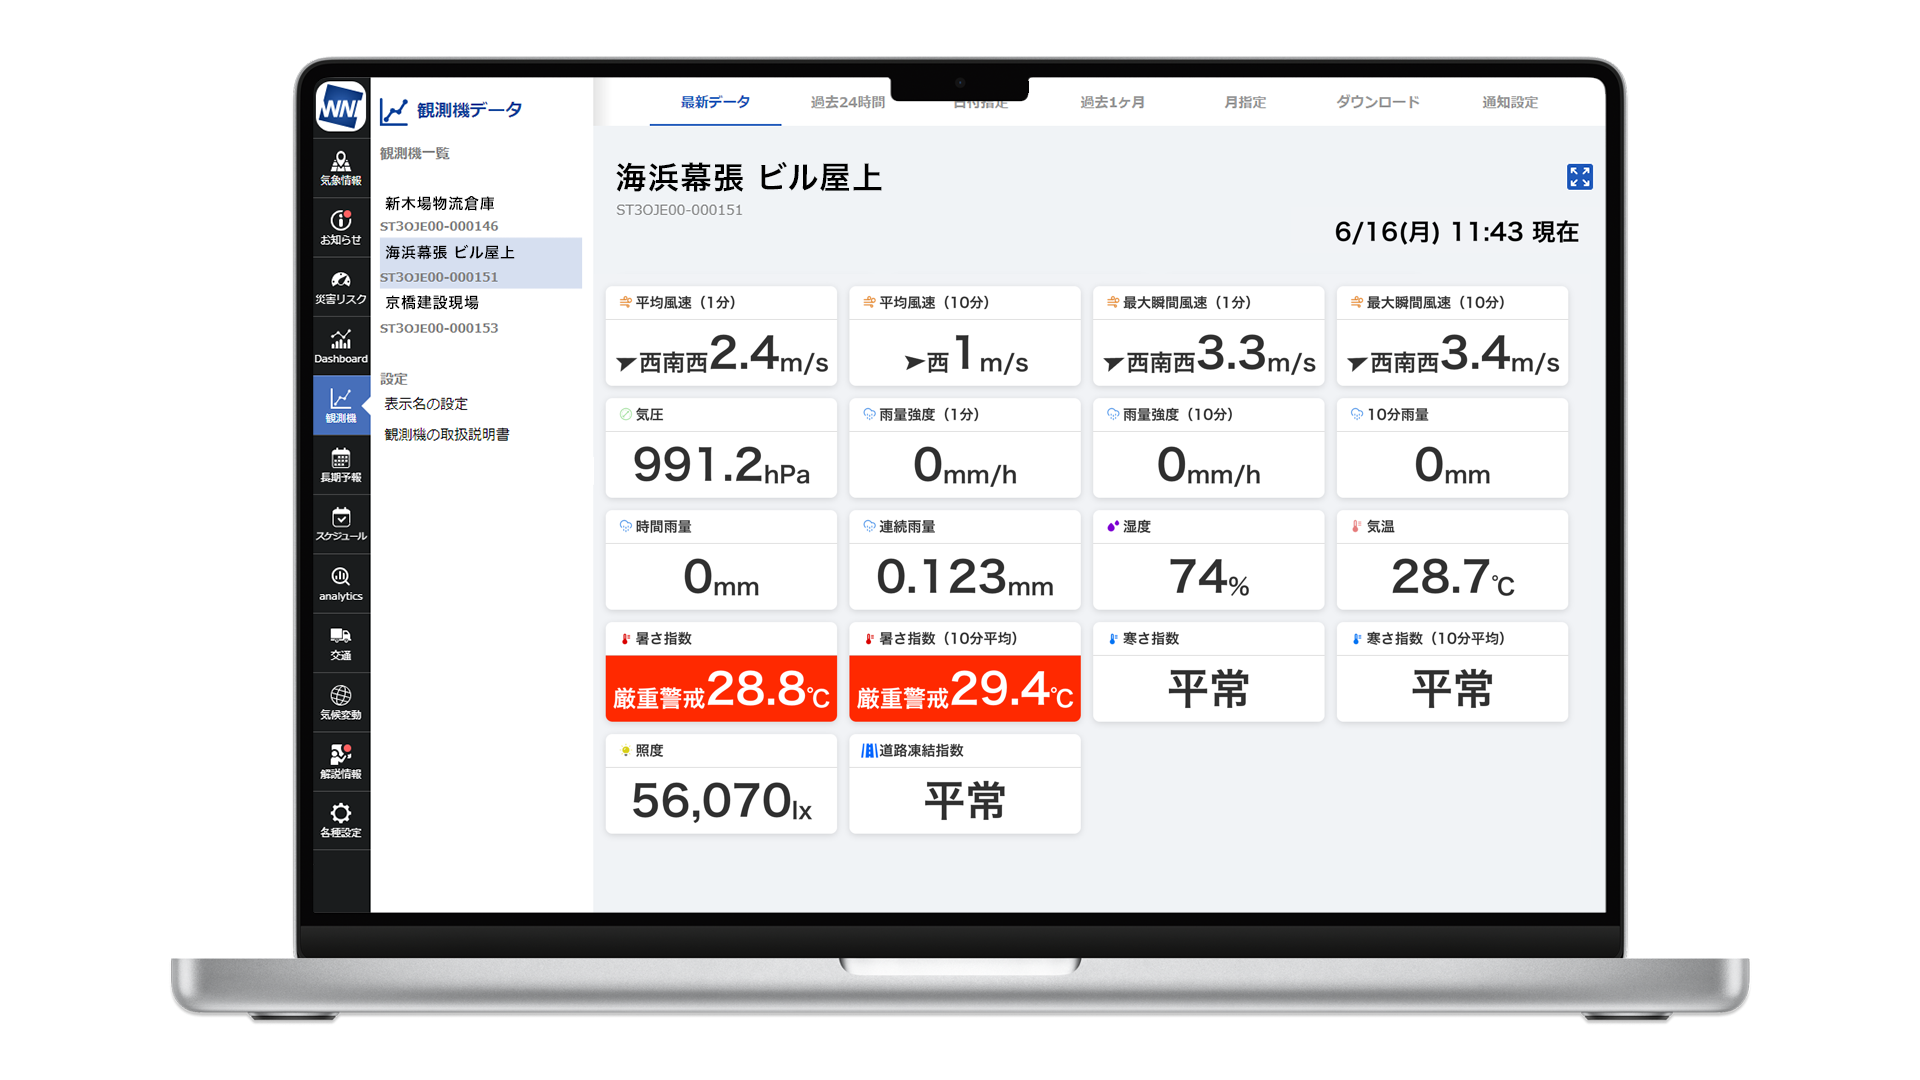Open the Dashboard sidebar icon

[341, 346]
